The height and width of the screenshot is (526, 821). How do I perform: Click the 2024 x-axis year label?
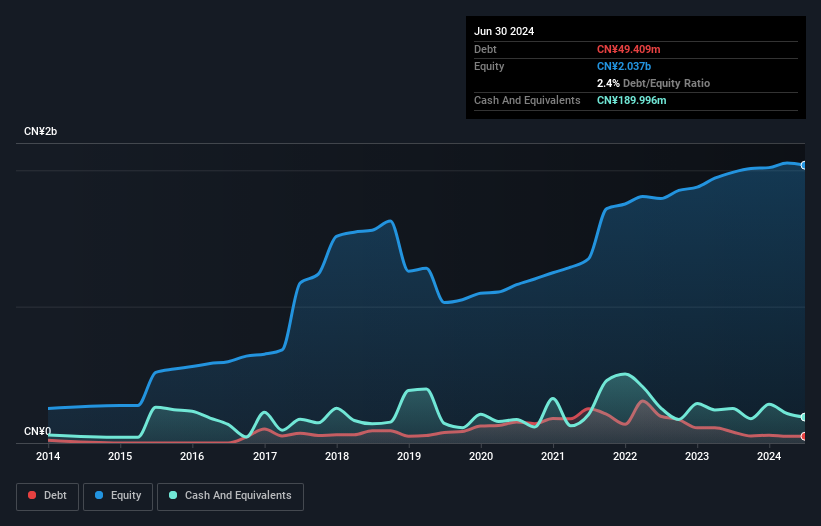pyautogui.click(x=769, y=457)
